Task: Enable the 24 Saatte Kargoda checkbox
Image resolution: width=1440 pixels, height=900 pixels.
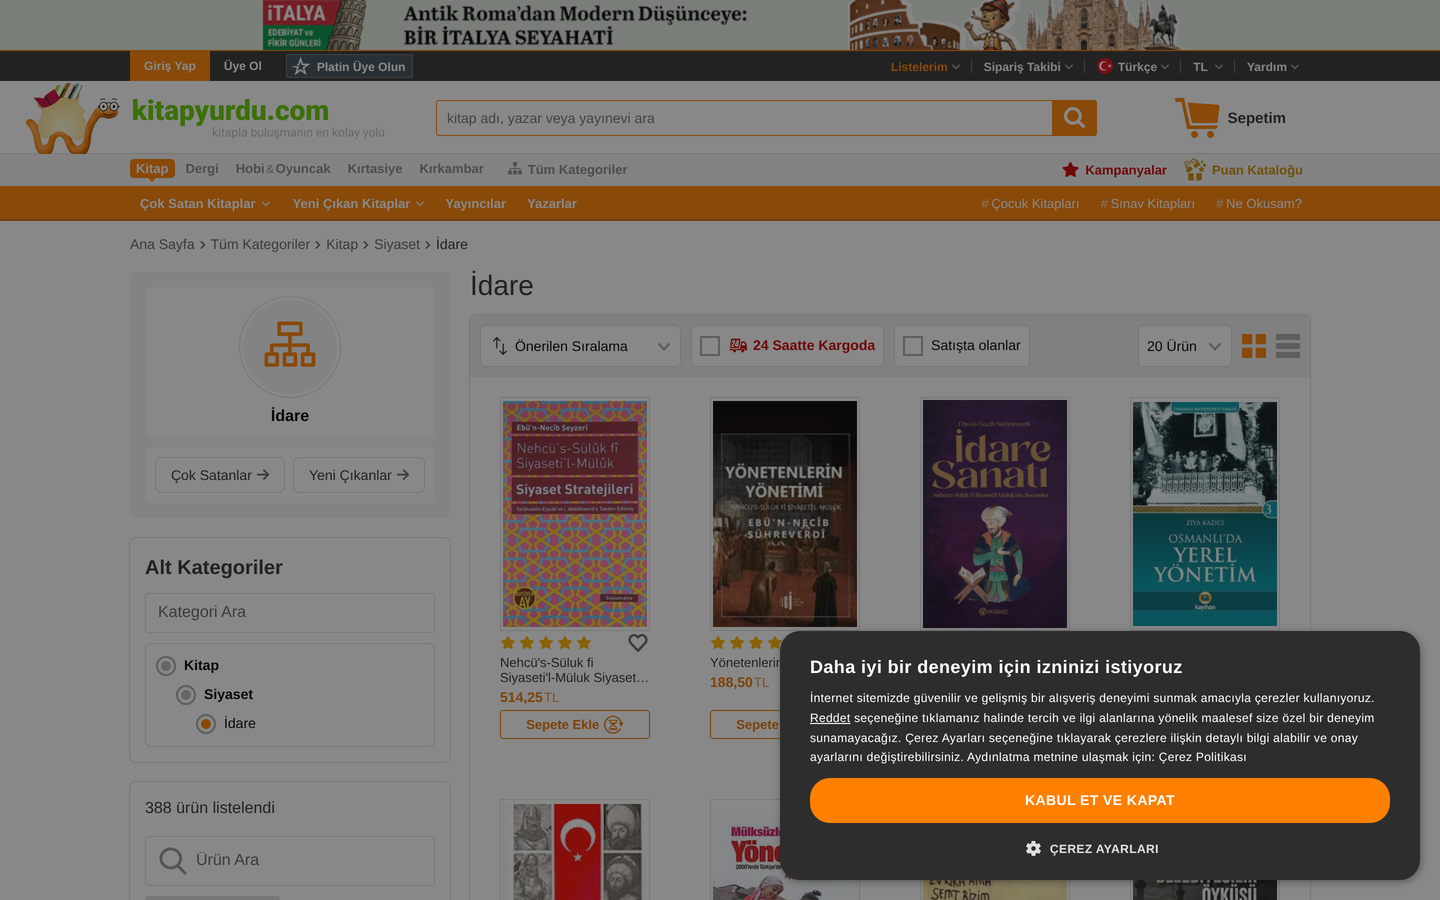Action: pyautogui.click(x=710, y=346)
